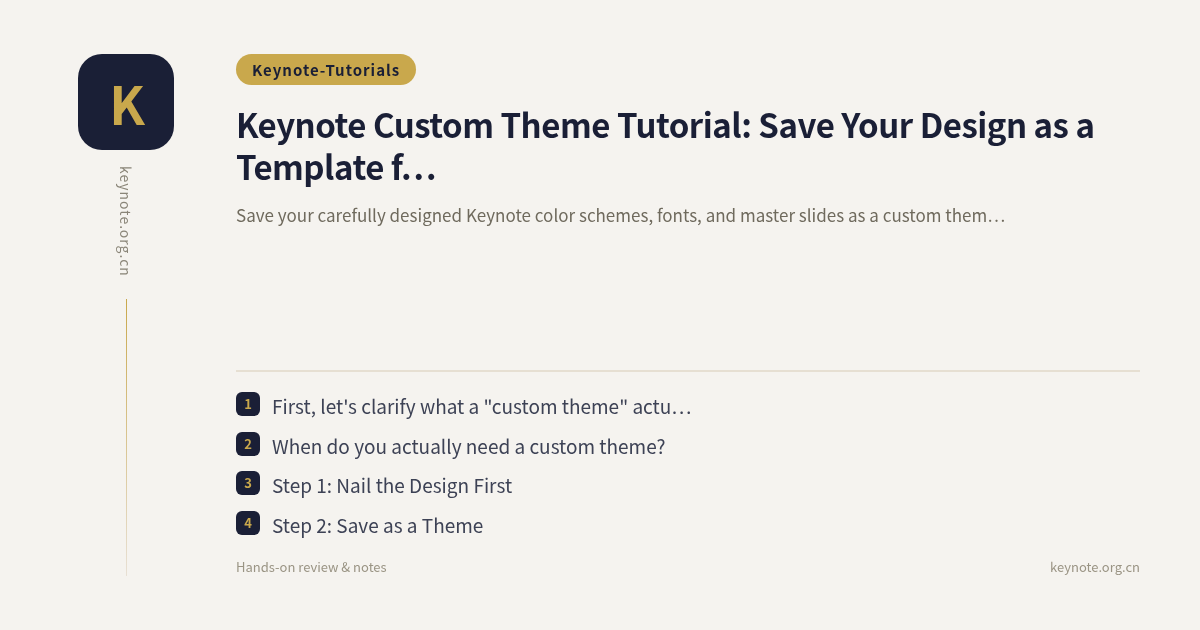Click the number 3 badge

click(248, 483)
